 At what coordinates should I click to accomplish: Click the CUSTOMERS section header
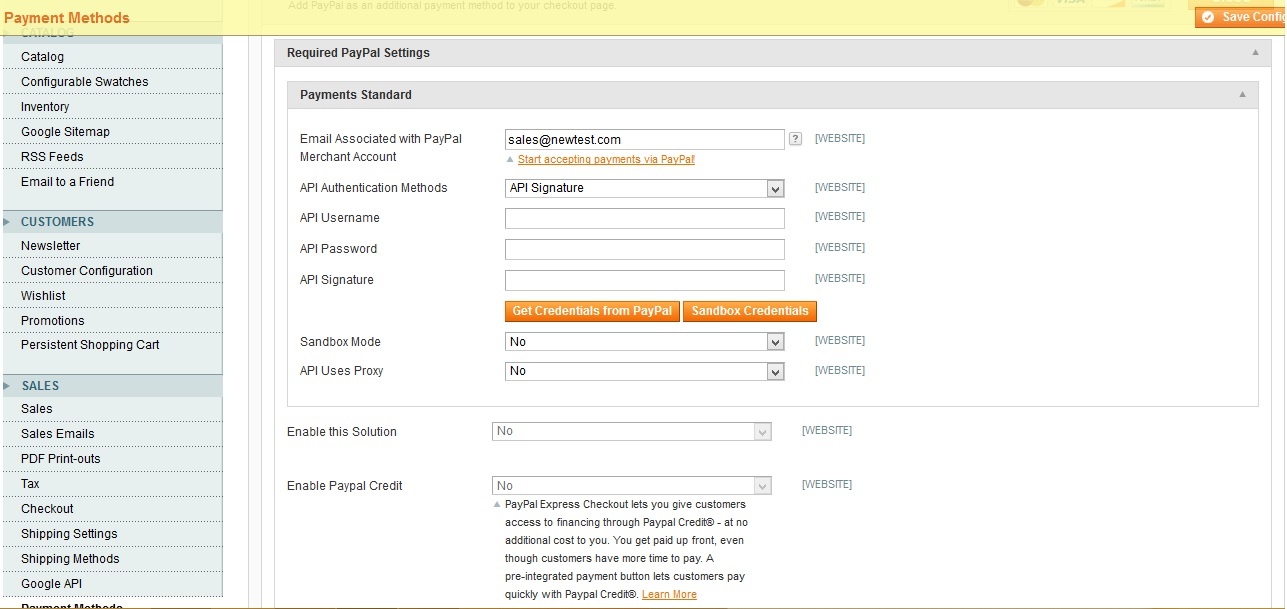[x=111, y=222]
